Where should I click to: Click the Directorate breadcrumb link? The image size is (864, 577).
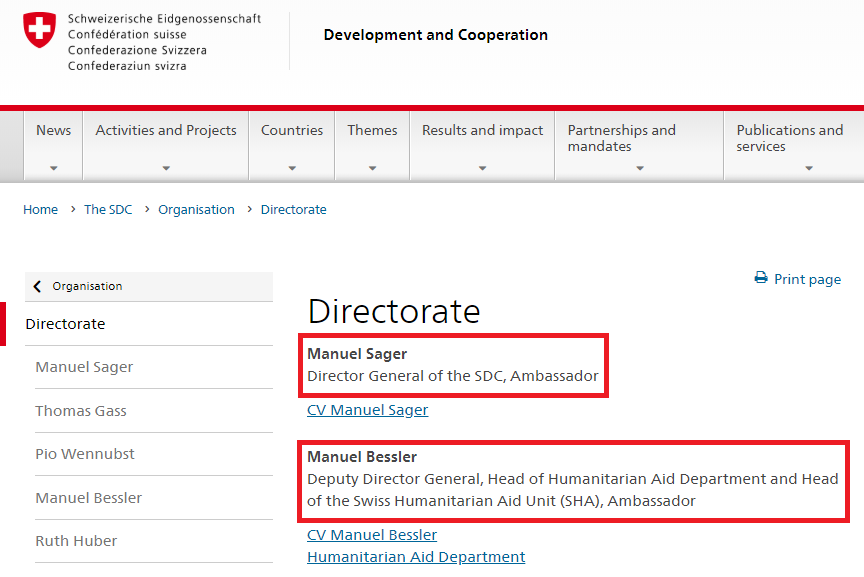tap(294, 209)
